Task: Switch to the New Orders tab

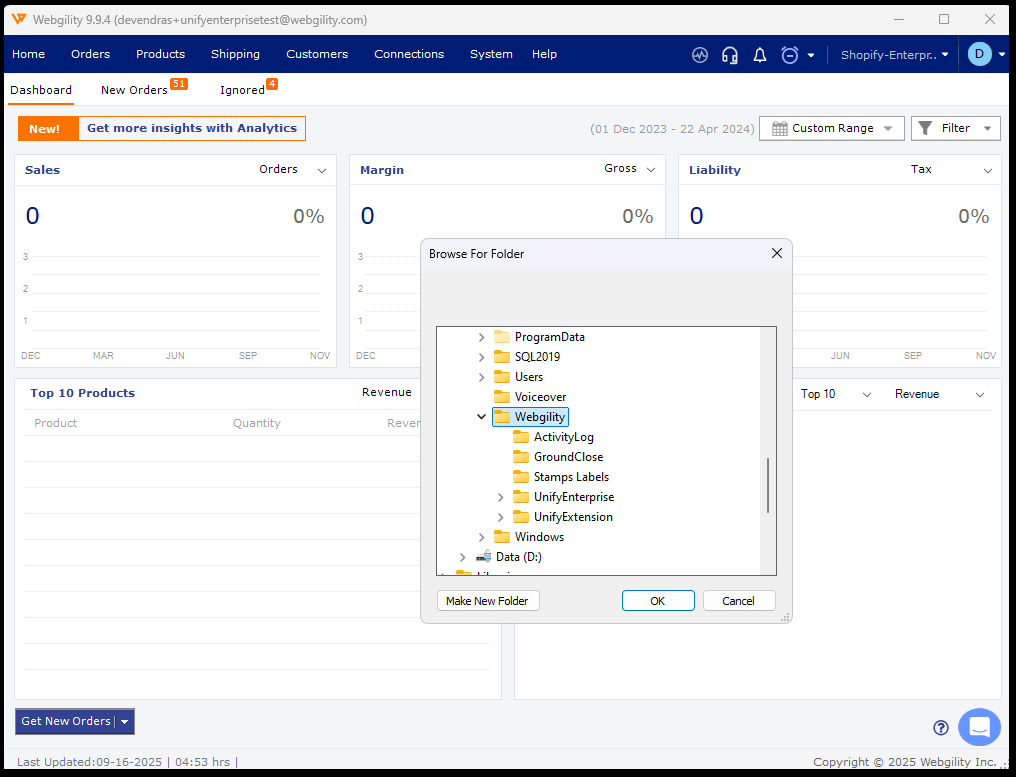Action: [x=134, y=90]
